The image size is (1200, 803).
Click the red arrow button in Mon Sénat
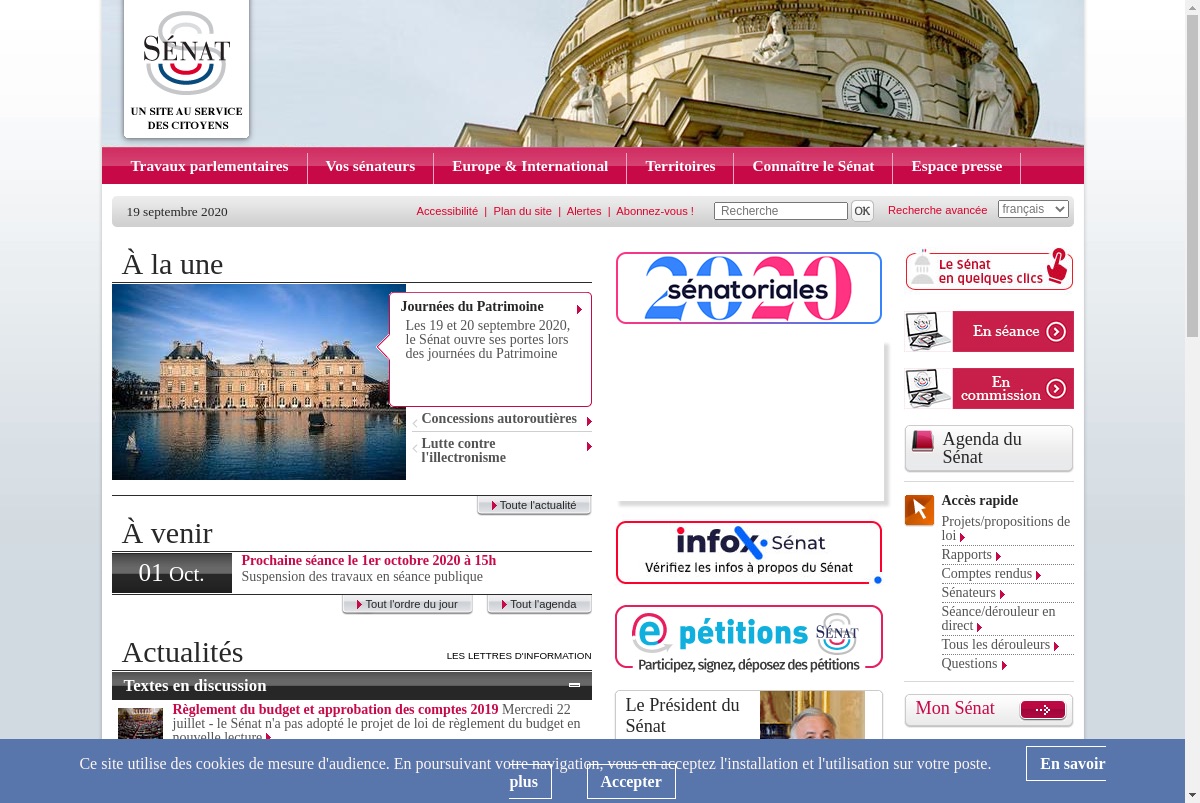1042,710
